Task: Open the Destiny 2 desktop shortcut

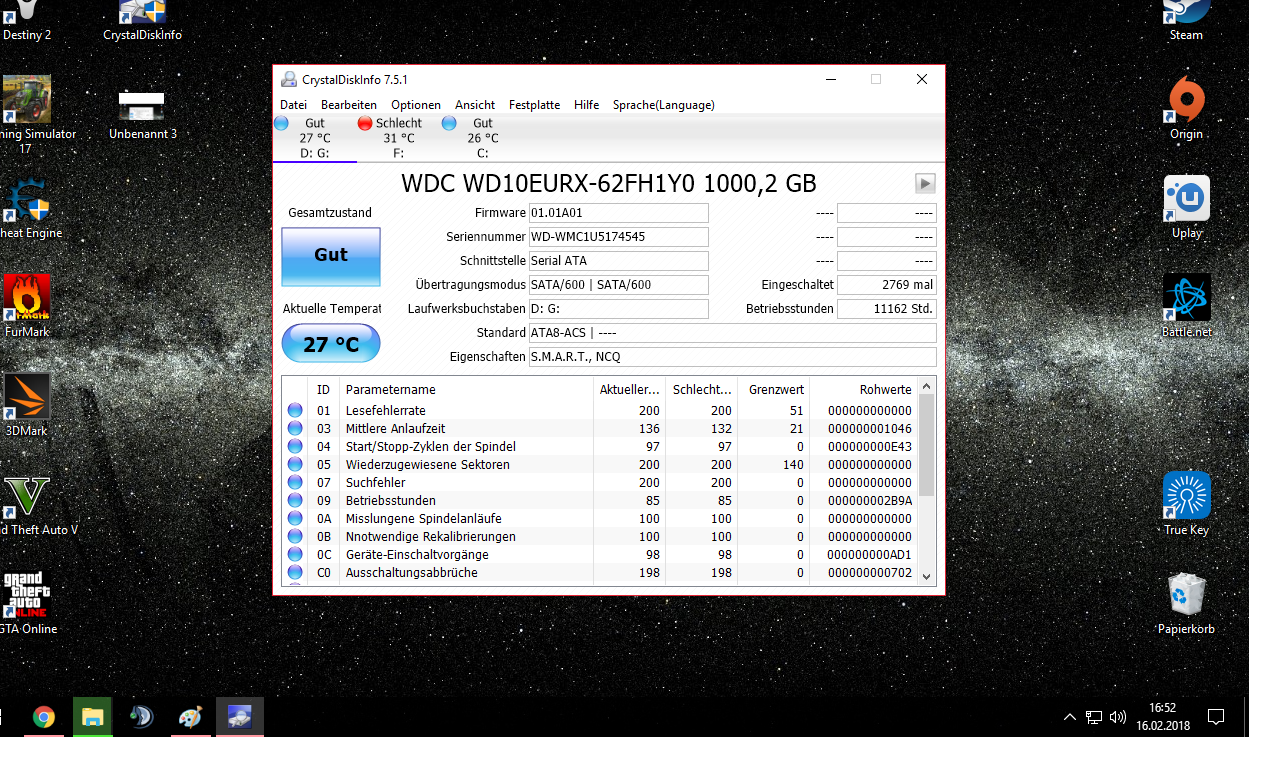Action: tap(27, 21)
